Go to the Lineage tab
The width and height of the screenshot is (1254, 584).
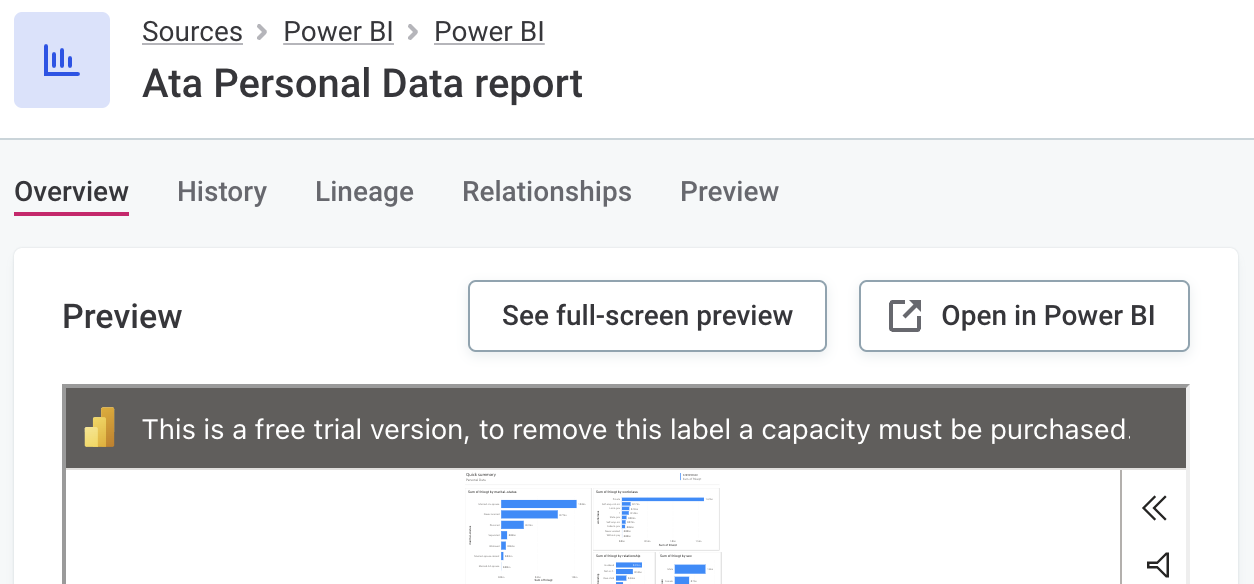(x=364, y=192)
